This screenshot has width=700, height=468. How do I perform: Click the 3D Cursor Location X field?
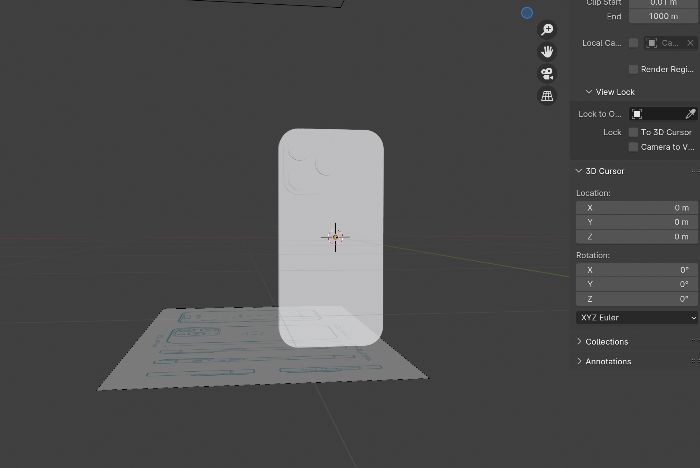(637, 208)
